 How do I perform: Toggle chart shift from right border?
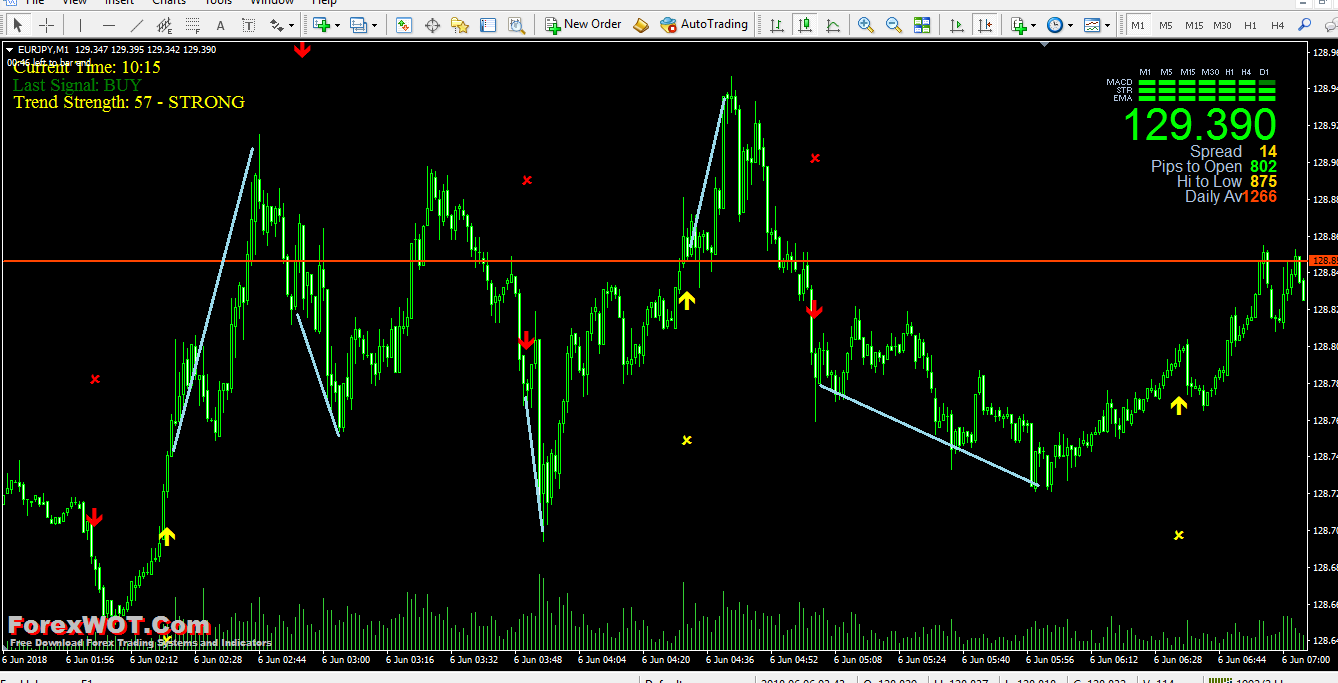click(x=985, y=24)
